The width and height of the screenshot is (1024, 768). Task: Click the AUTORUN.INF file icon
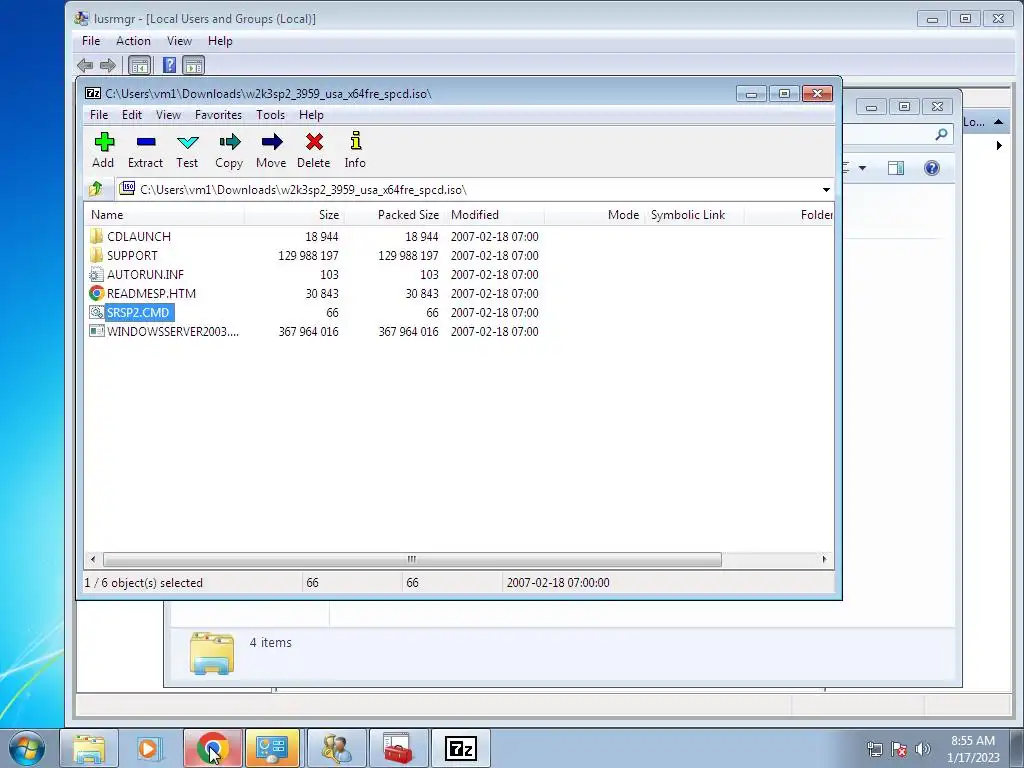click(x=97, y=274)
